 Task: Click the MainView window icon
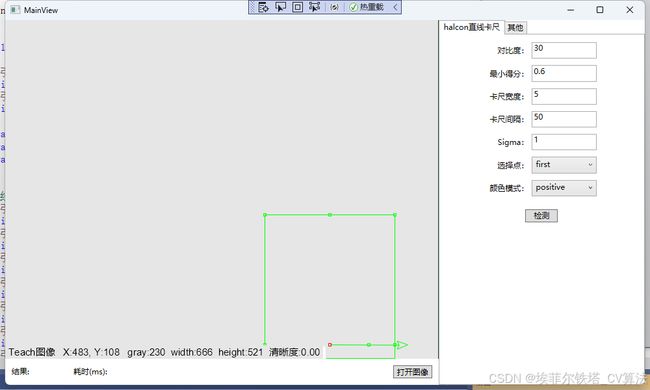(15, 10)
